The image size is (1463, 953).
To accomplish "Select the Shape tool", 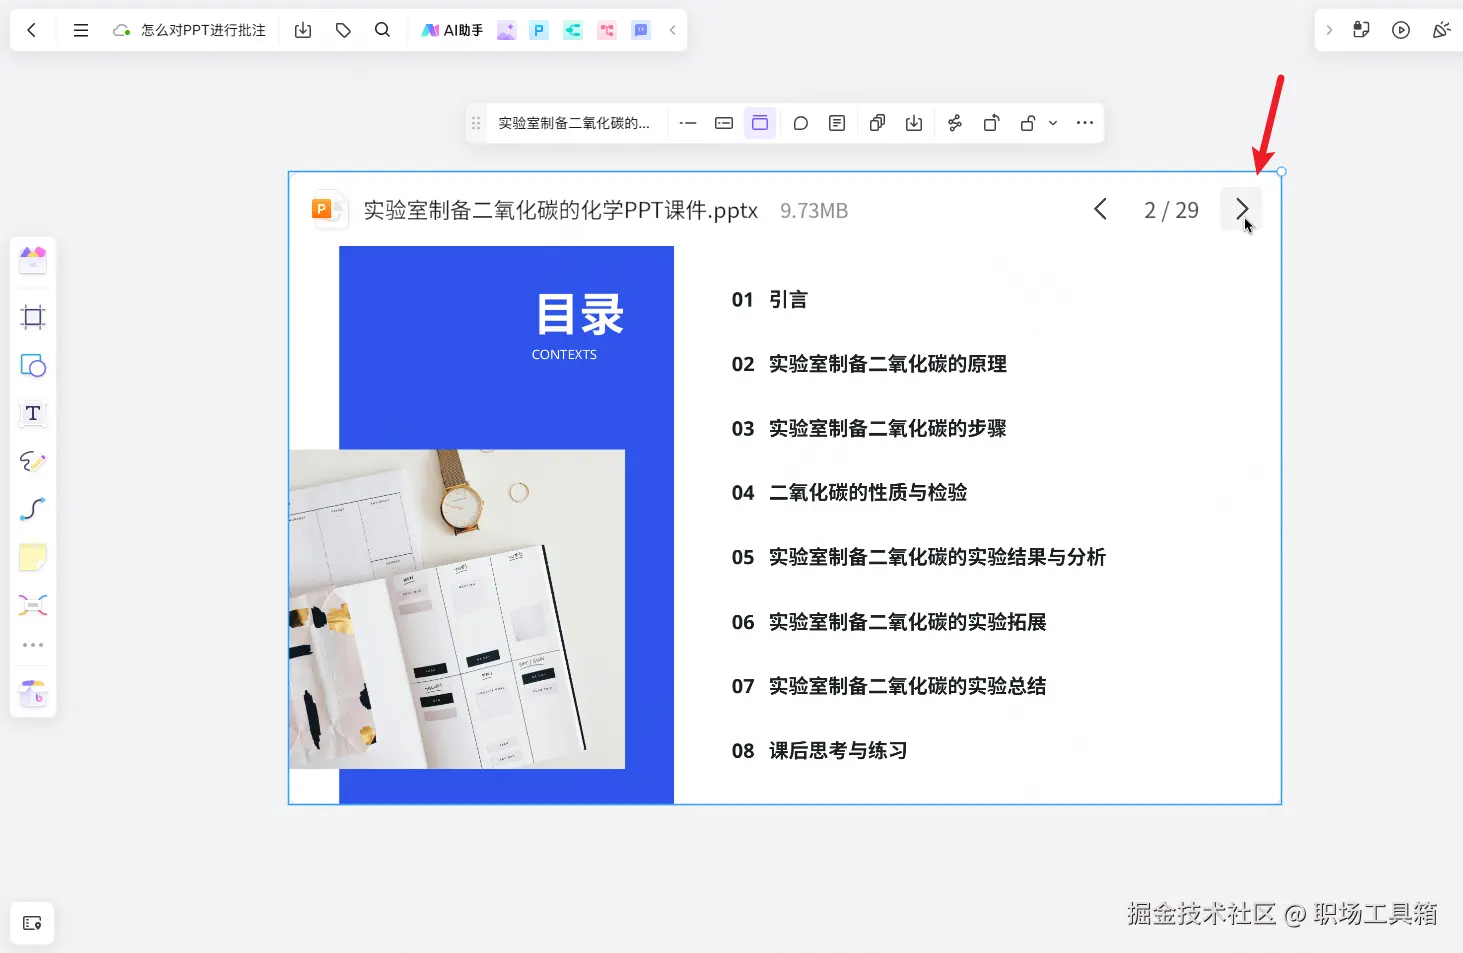I will 33,365.
